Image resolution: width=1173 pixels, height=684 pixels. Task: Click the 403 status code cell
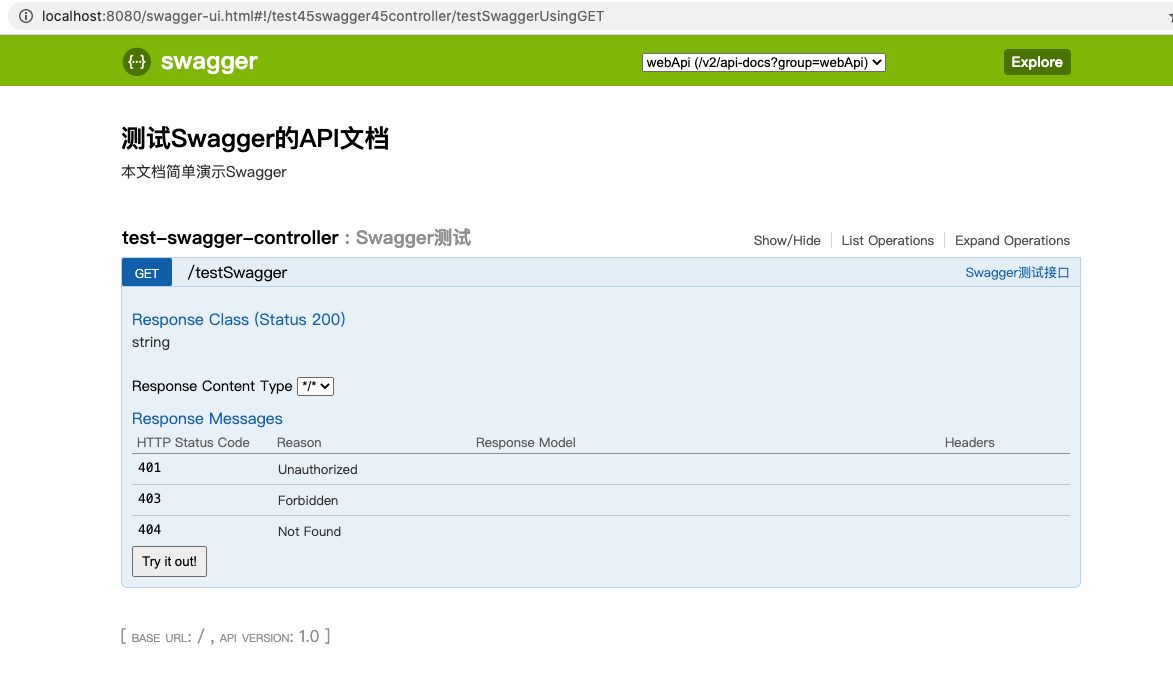150,498
